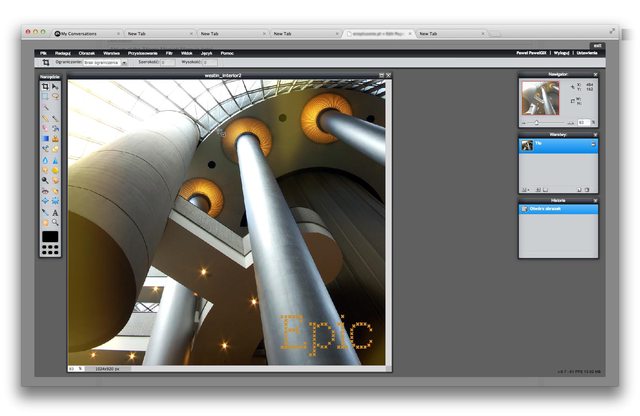Toggle the lock on Tło layer
This screenshot has height=416, width=640.
click(x=593, y=144)
